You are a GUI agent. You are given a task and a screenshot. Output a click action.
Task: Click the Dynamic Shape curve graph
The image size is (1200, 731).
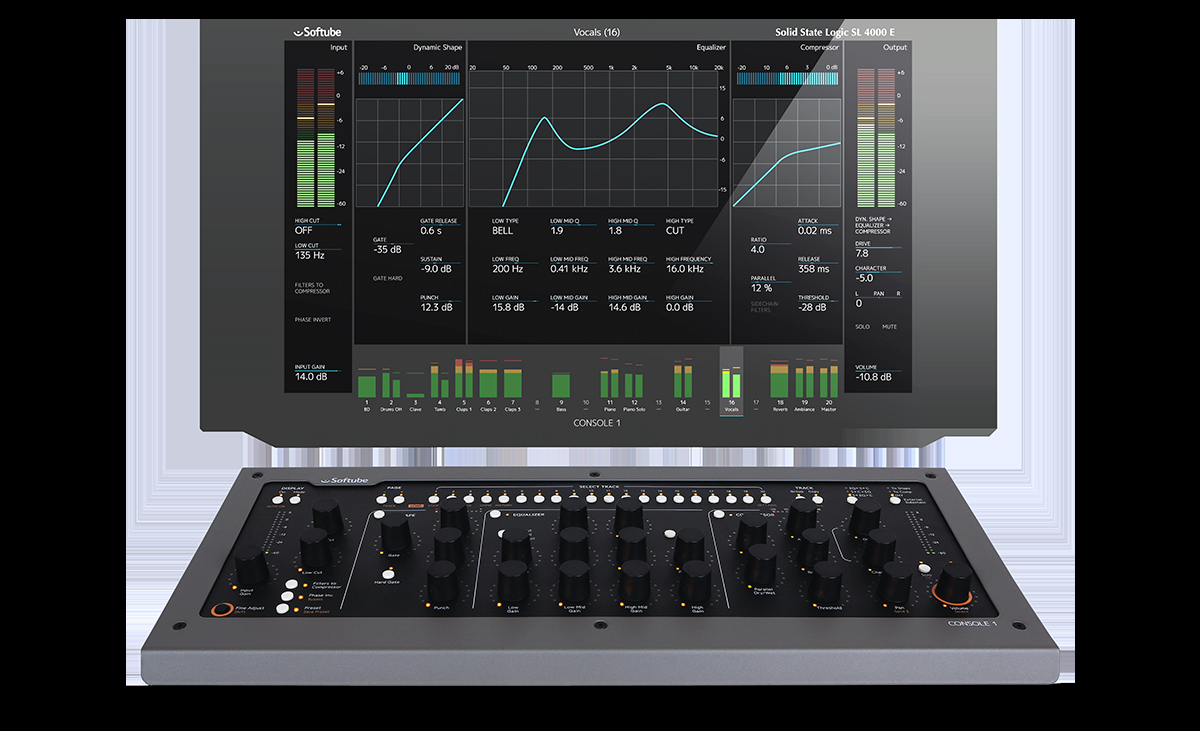409,152
